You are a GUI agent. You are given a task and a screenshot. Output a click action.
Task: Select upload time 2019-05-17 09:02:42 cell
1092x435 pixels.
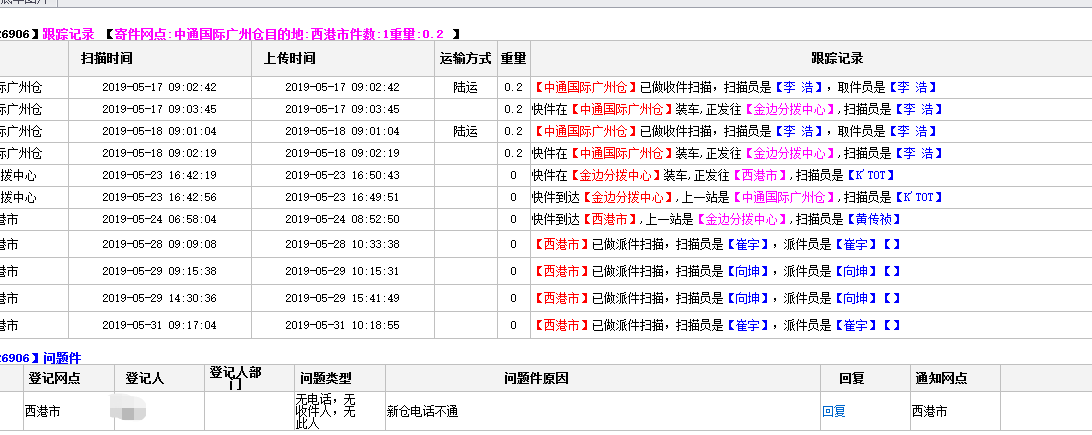pos(343,88)
